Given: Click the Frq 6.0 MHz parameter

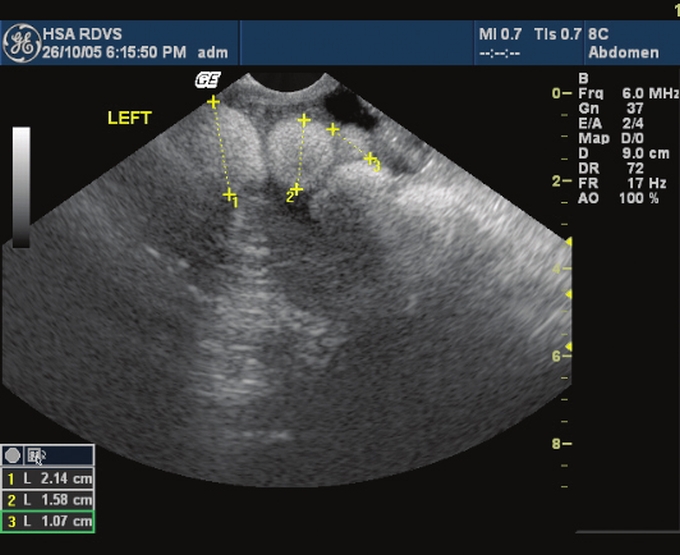Looking at the screenshot, I should [x=629, y=94].
